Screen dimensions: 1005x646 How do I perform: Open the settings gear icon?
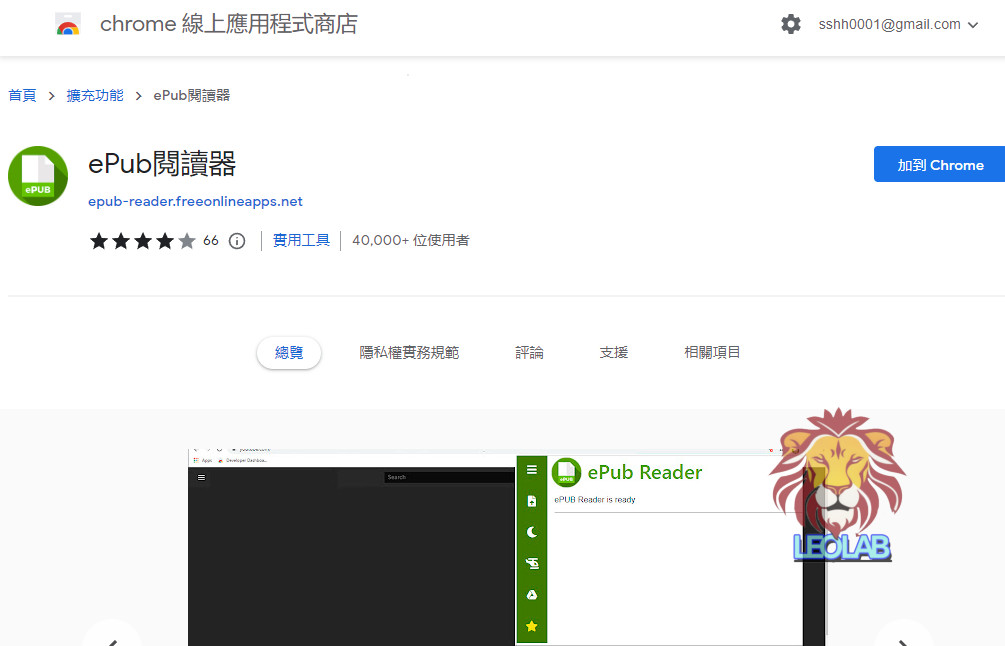(x=791, y=24)
